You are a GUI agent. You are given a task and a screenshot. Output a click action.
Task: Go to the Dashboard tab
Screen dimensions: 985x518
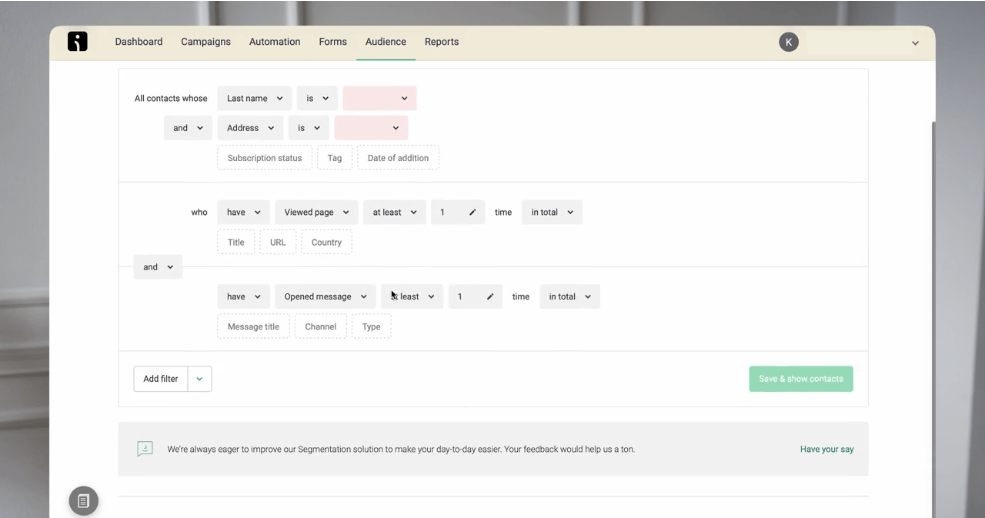(138, 41)
